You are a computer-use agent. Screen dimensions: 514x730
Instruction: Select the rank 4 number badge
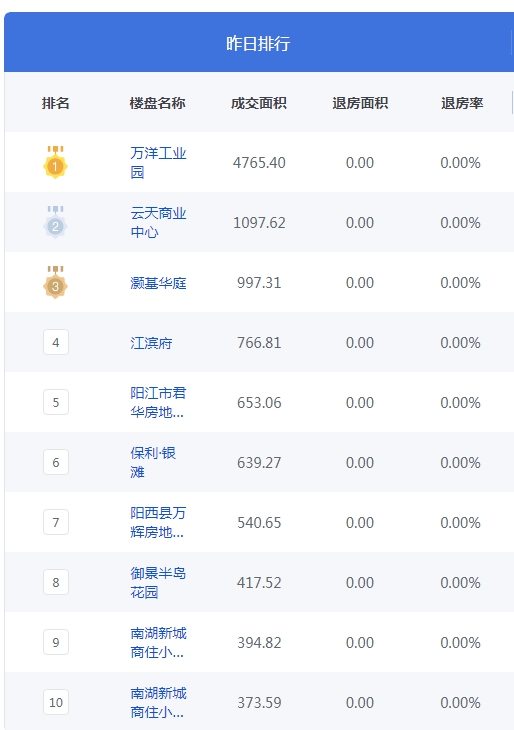coord(56,342)
